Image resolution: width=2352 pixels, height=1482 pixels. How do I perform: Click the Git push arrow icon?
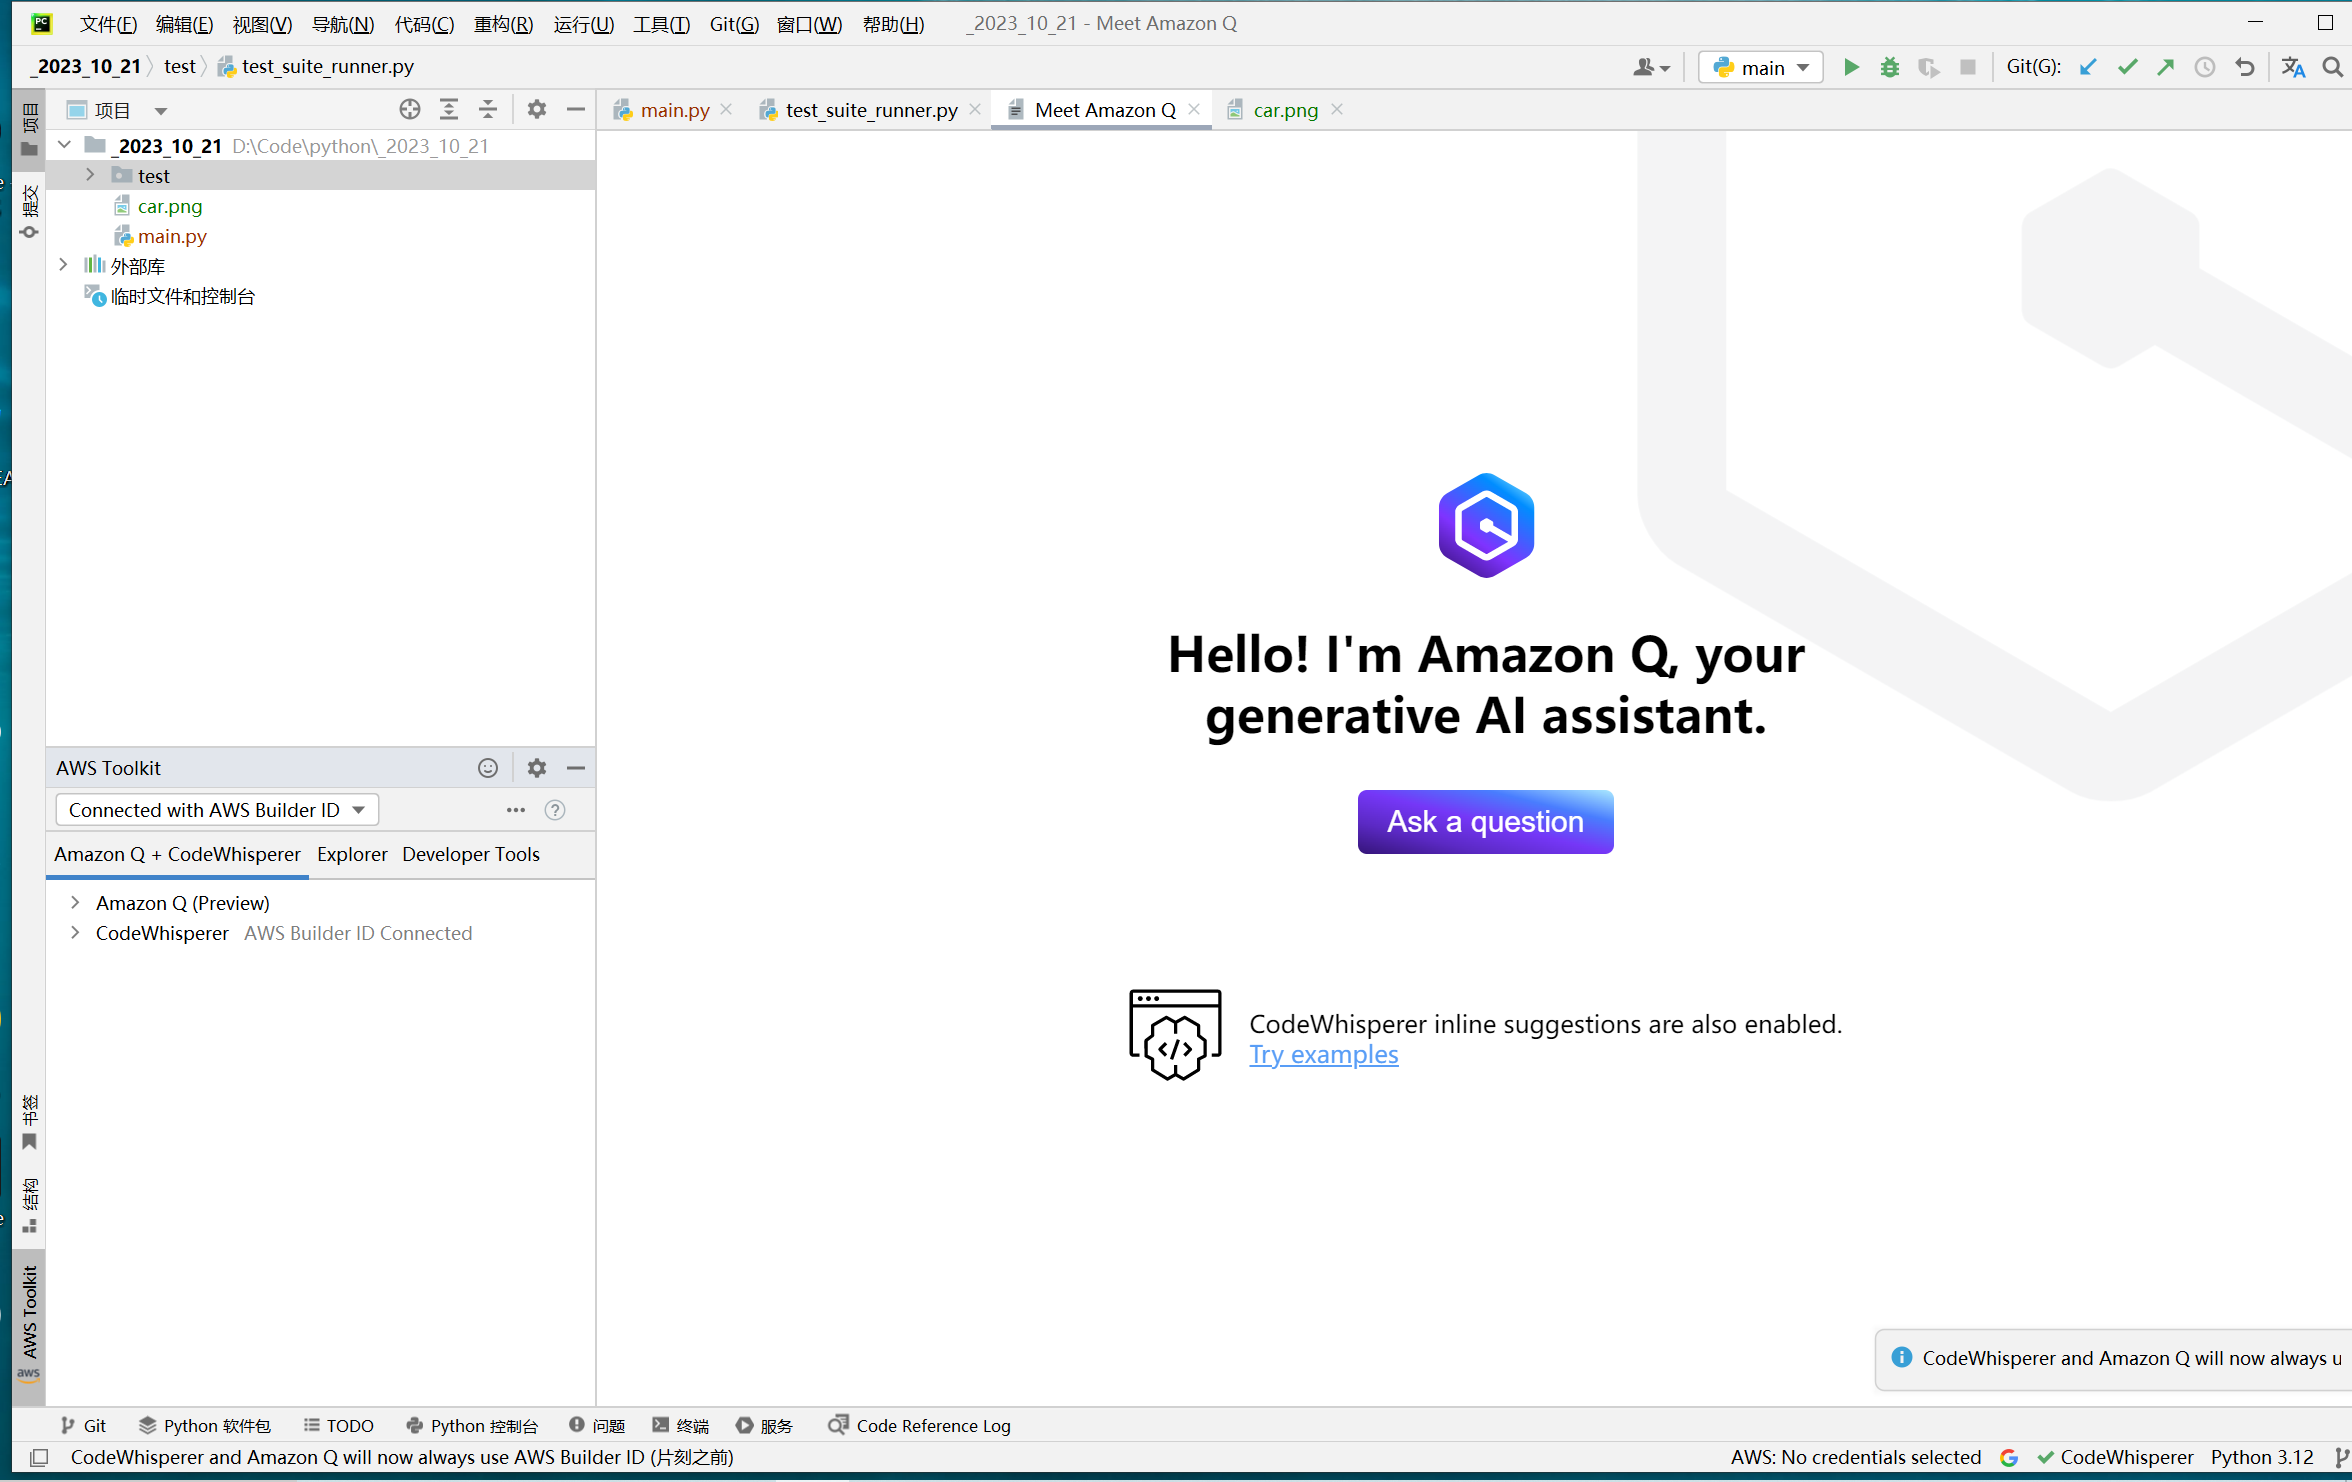pos(2166,67)
